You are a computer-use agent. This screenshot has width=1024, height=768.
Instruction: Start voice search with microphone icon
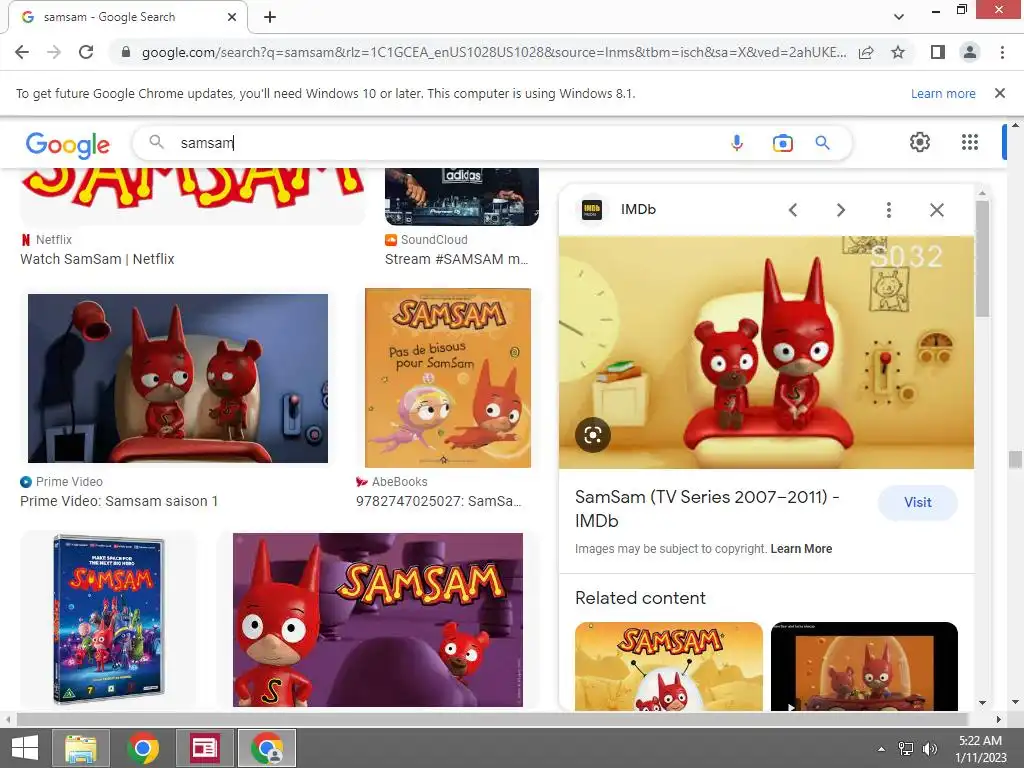pos(737,142)
